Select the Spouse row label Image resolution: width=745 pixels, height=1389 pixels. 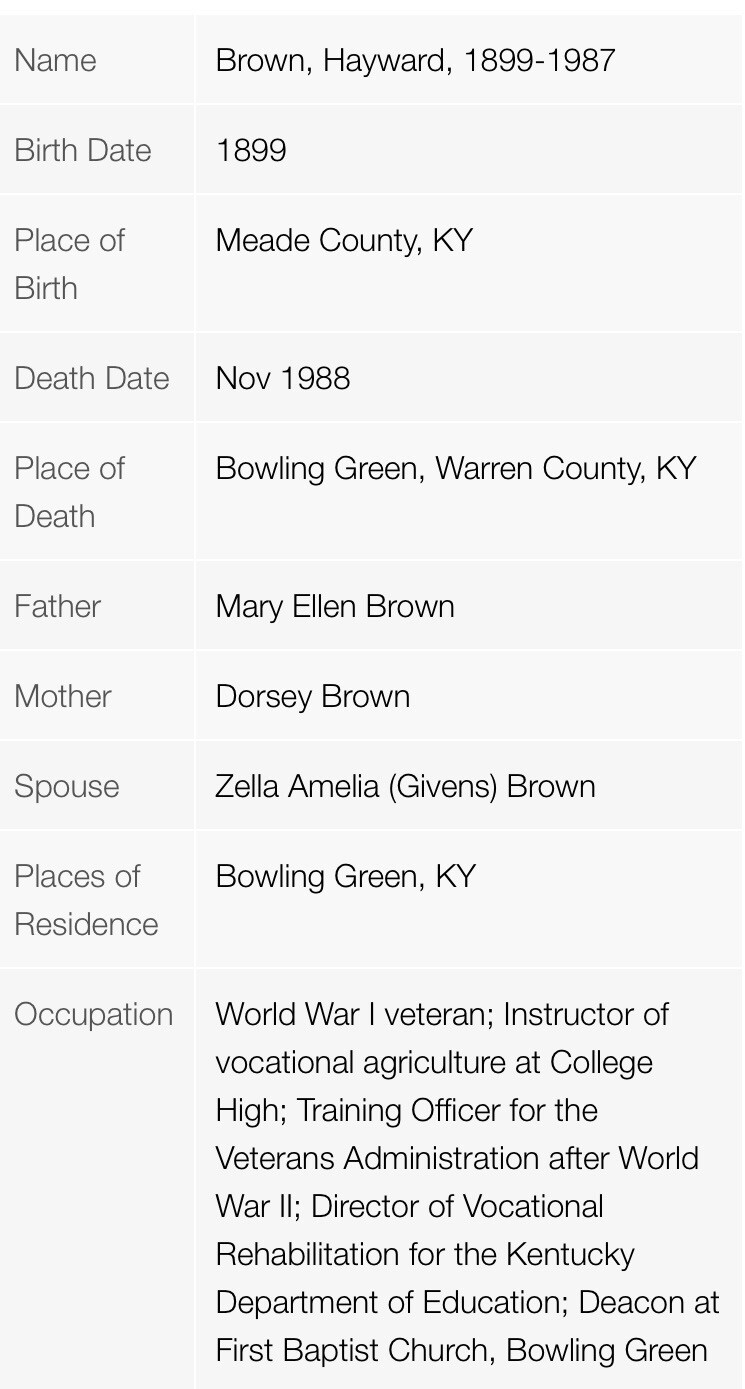pyautogui.click(x=67, y=786)
